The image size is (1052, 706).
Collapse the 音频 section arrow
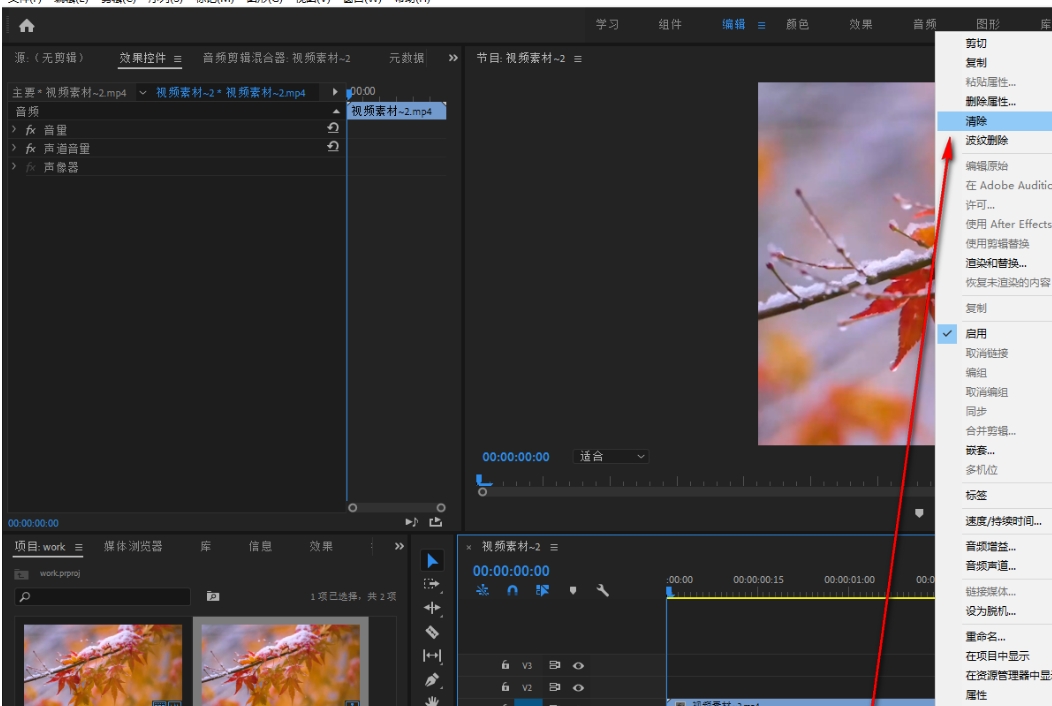click(336, 111)
